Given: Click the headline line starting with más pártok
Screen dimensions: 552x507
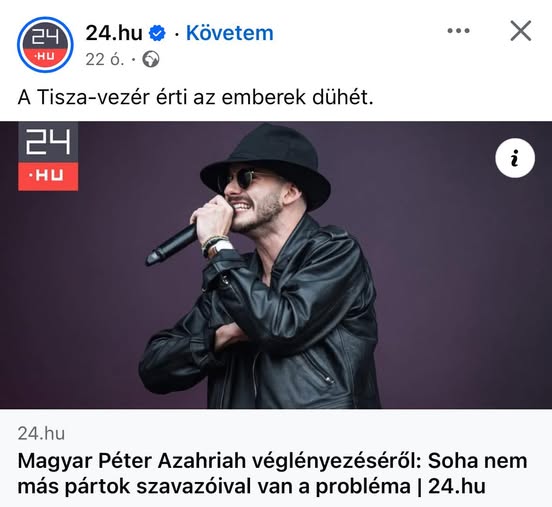Looking at the screenshot, I should 251,487.
